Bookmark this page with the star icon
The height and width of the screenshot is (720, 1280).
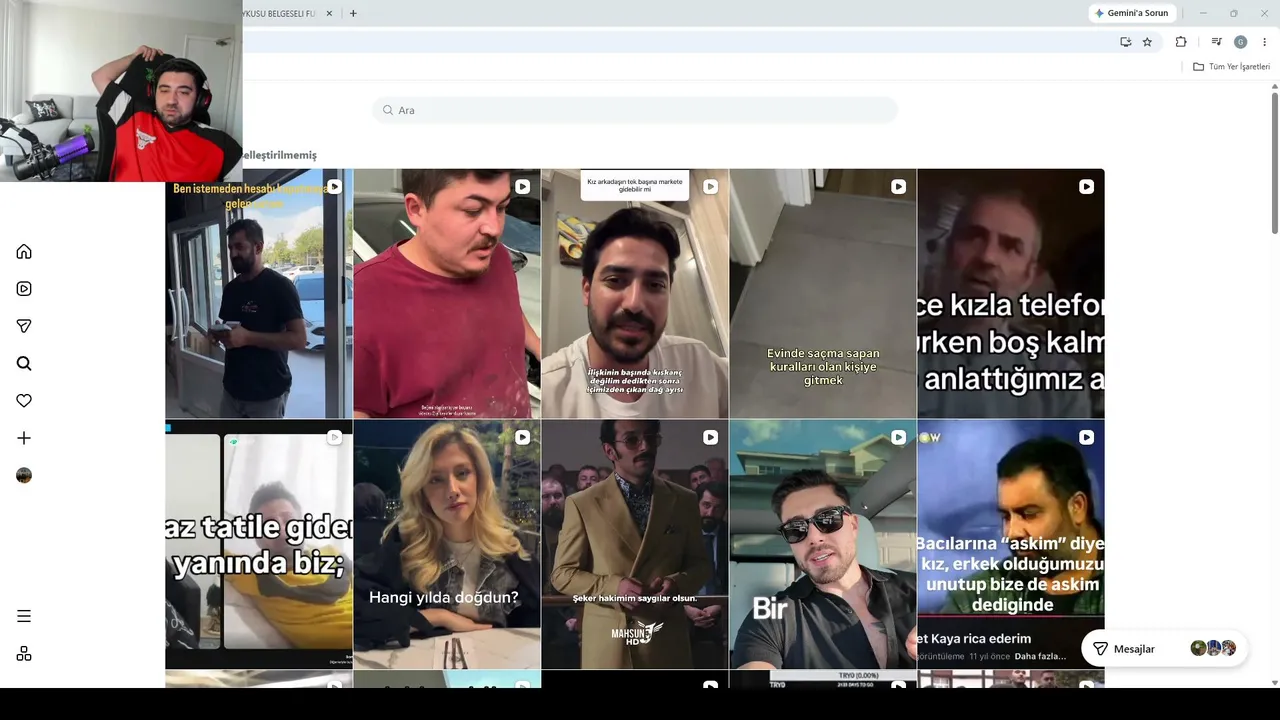pyautogui.click(x=1147, y=42)
